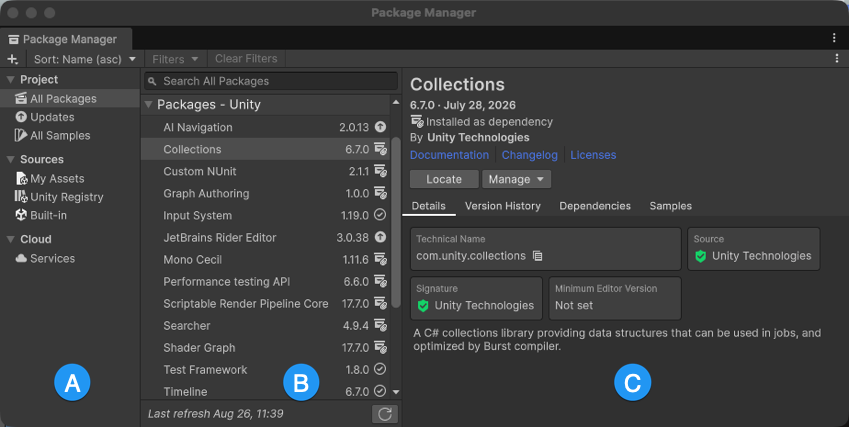The width and height of the screenshot is (849, 427).
Task: Open the Documentation link
Action: [x=449, y=155]
